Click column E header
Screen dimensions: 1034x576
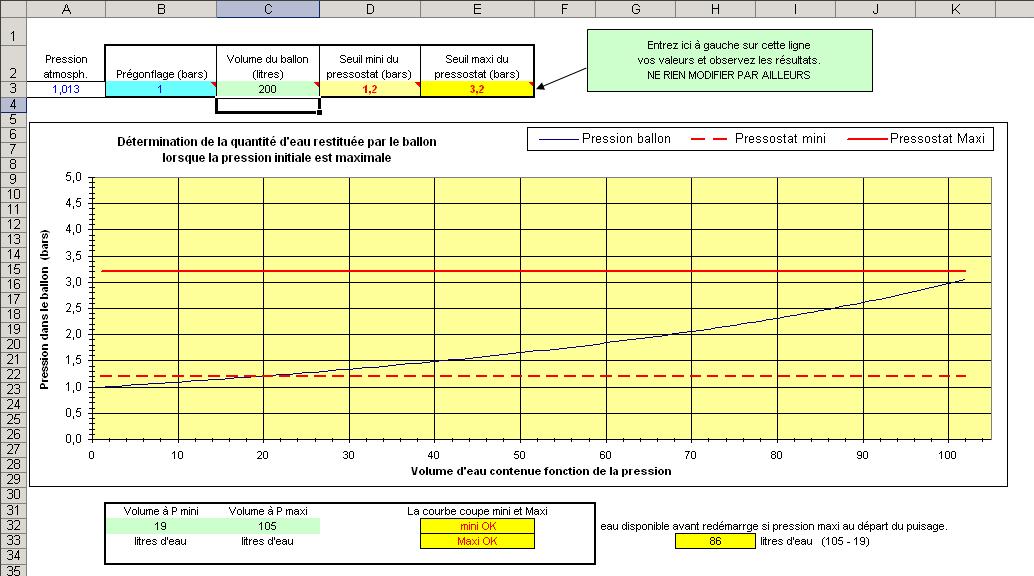477,9
